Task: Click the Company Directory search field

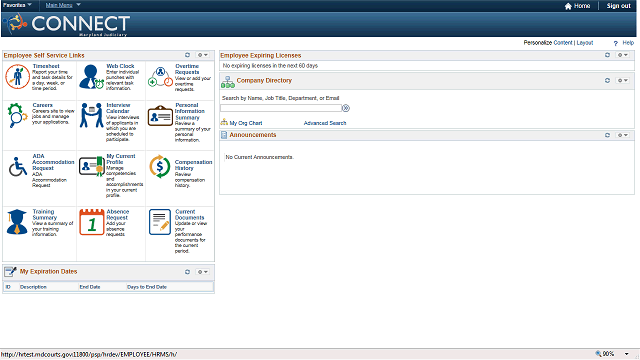Action: [281, 108]
